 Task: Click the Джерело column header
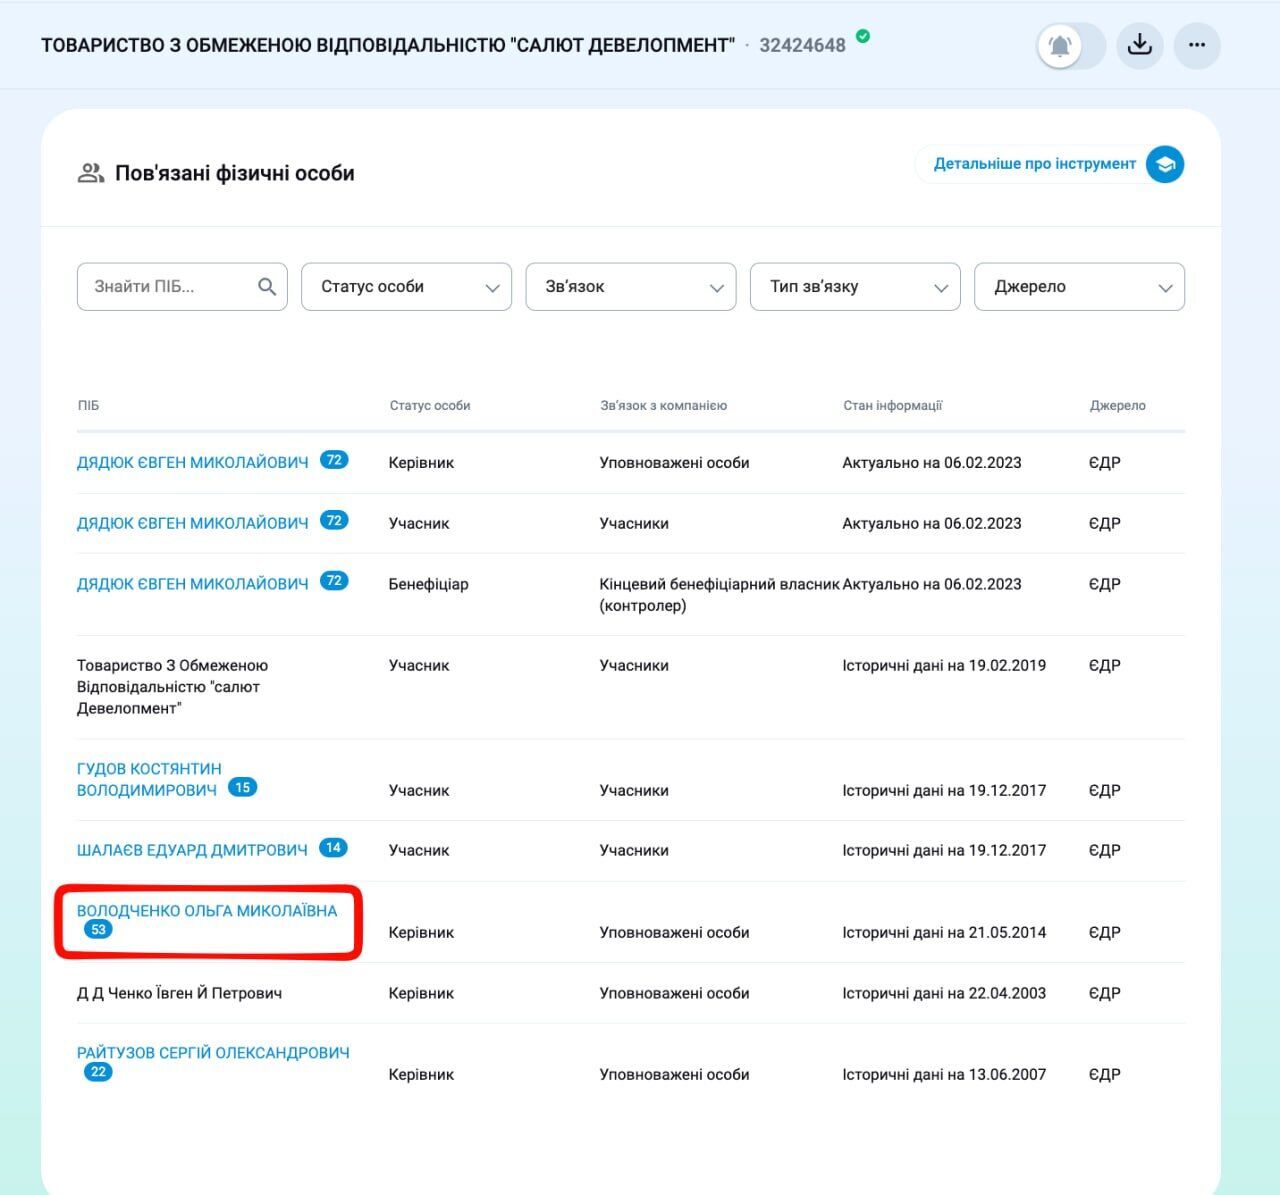tap(1118, 406)
